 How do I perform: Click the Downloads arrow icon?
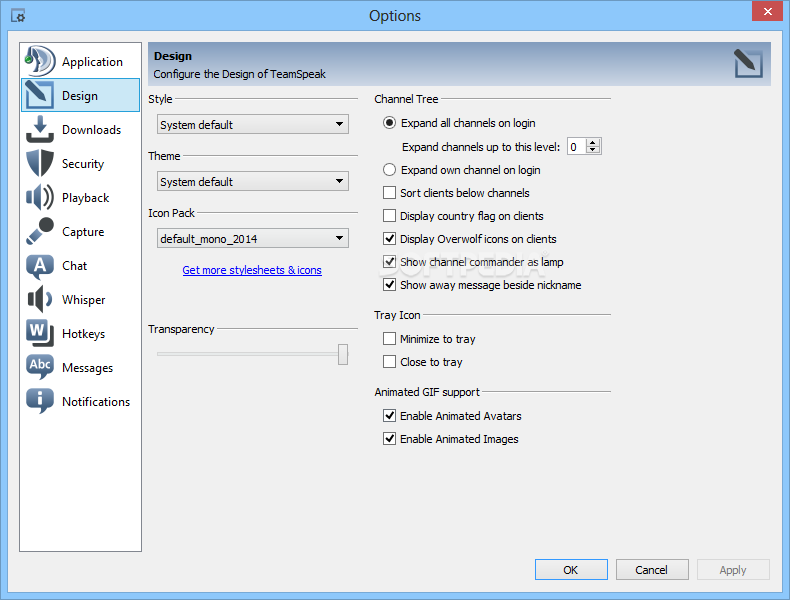tap(40, 129)
